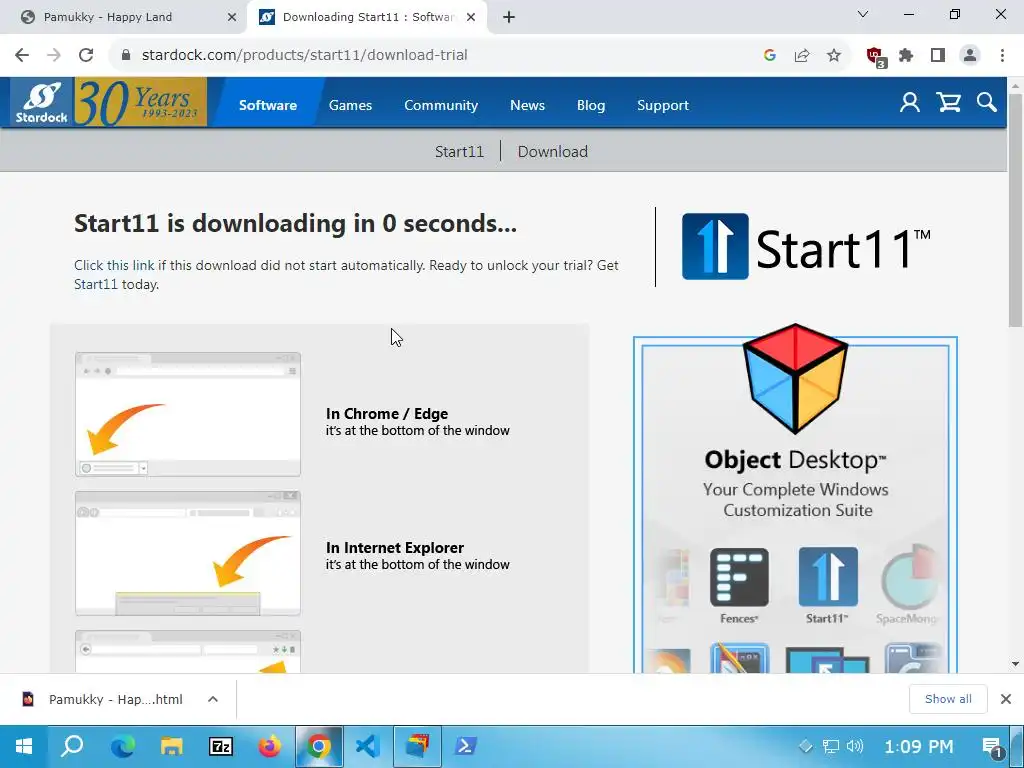Close the downloads bar

(1006, 699)
